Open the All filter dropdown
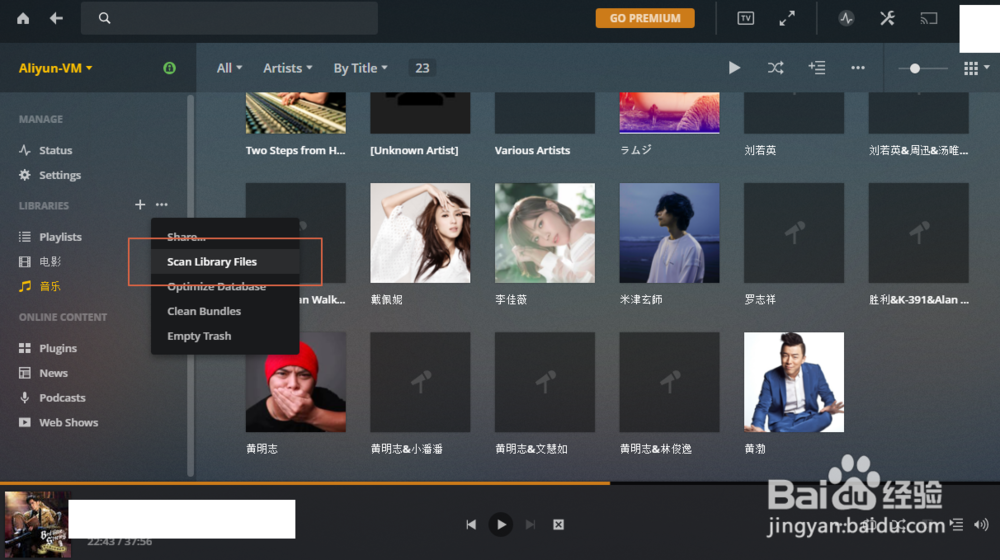The width and height of the screenshot is (1000, 560). click(x=230, y=68)
